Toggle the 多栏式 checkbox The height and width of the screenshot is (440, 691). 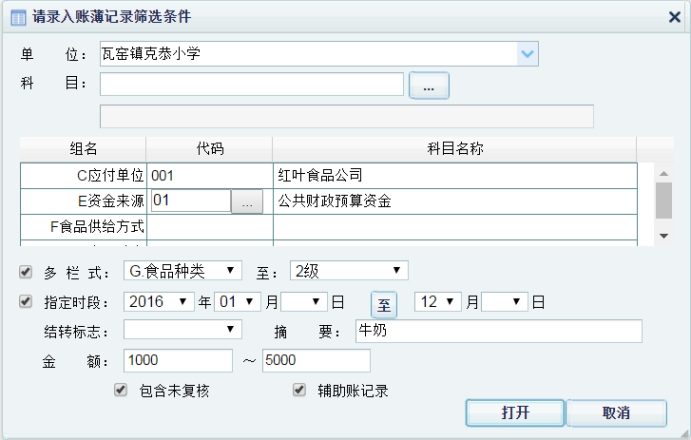pos(26,271)
